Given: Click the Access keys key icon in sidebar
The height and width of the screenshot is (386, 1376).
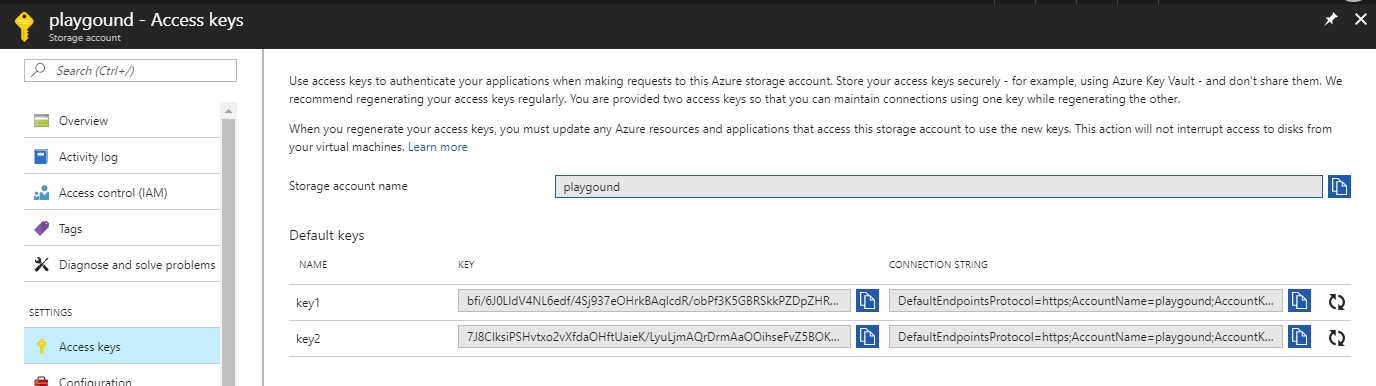Looking at the screenshot, I should click(x=41, y=347).
